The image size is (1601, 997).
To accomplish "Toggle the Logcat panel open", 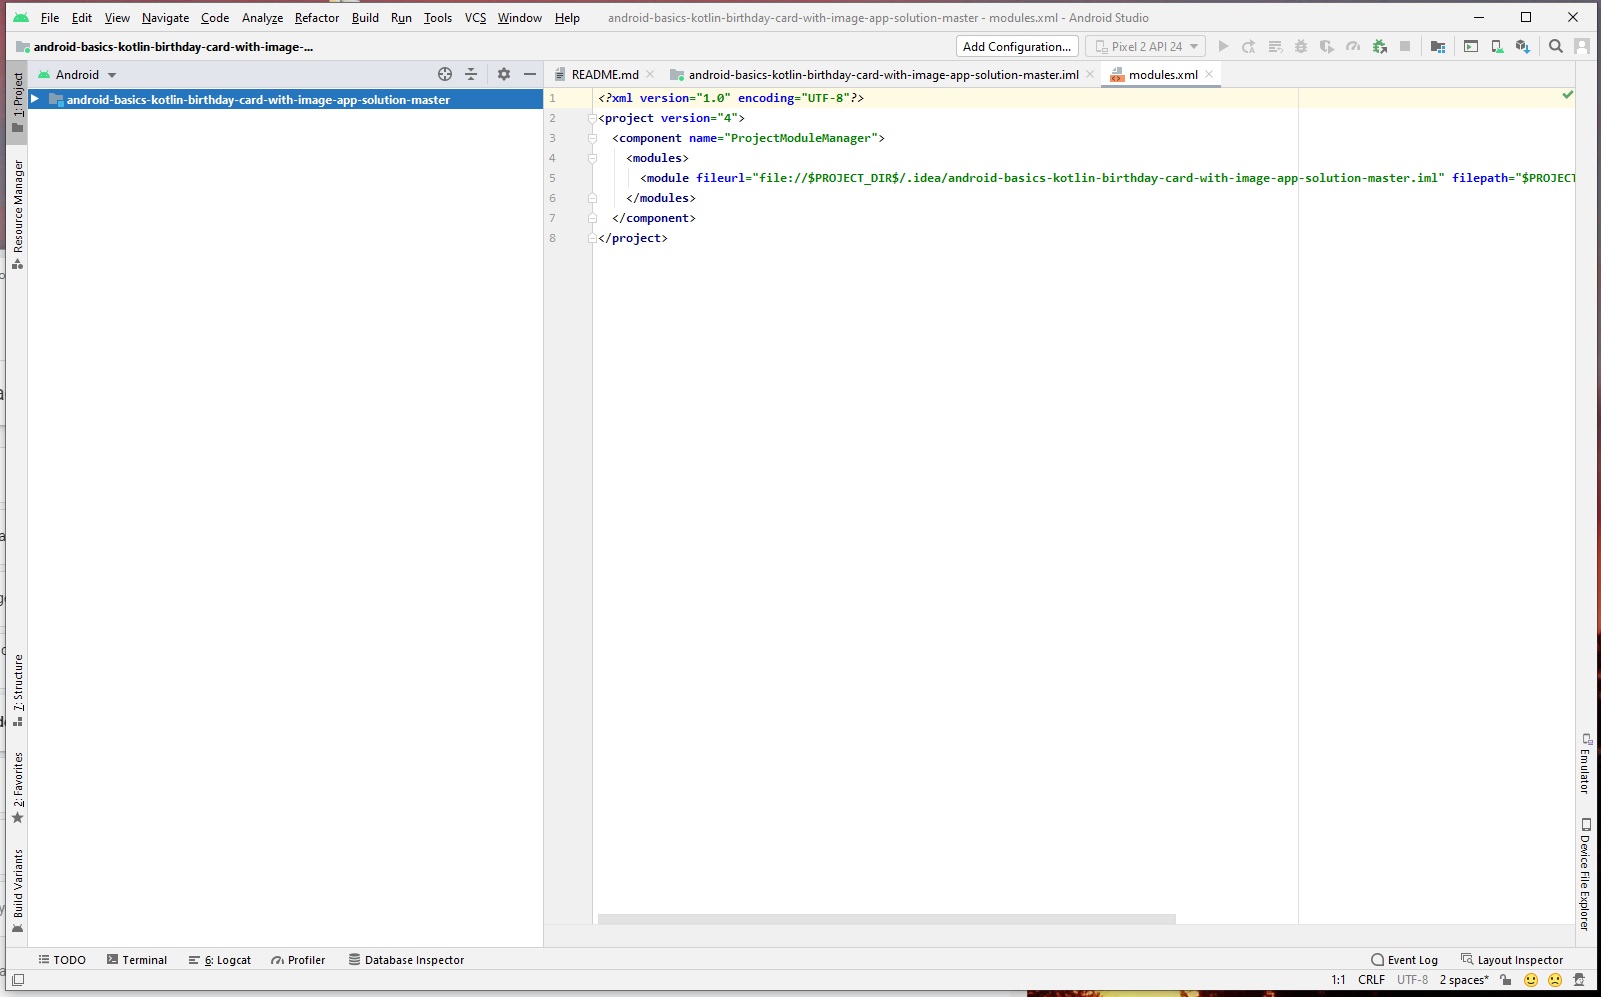I will [x=220, y=960].
